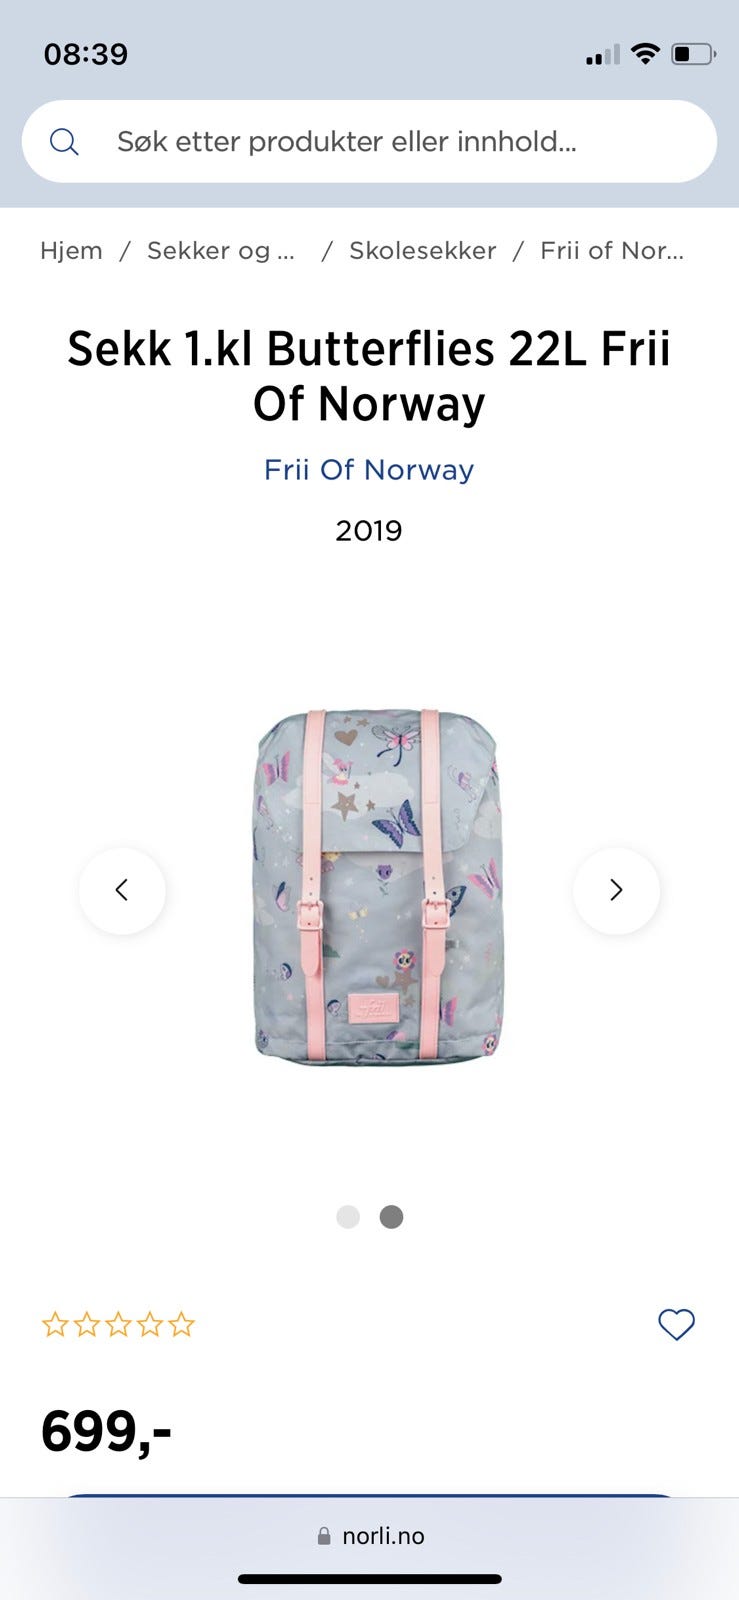Focus the 'Søk etter produkter' search field
Viewport: 739px width, 1600px height.
pyautogui.click(x=369, y=141)
